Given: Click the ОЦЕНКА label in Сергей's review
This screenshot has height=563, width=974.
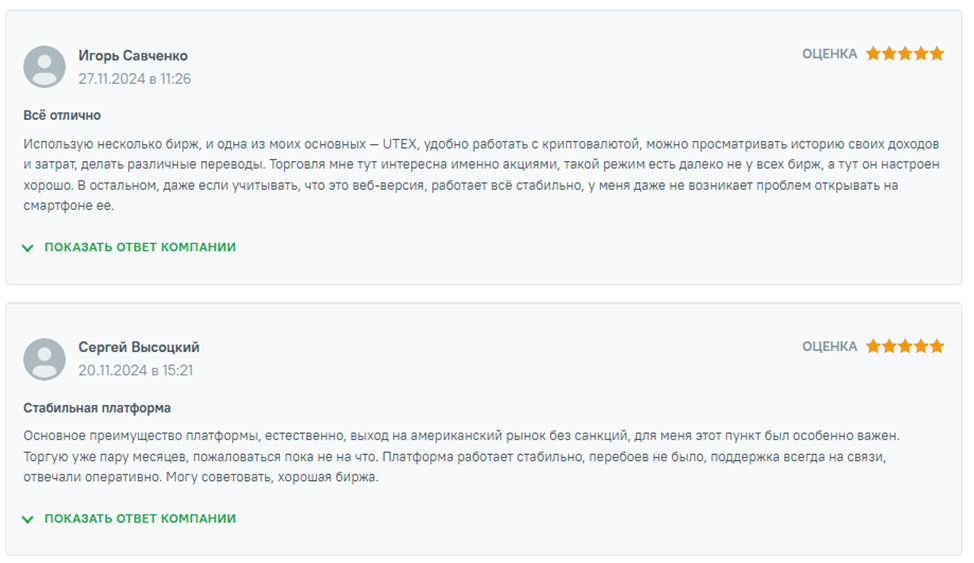Looking at the screenshot, I should tap(829, 346).
